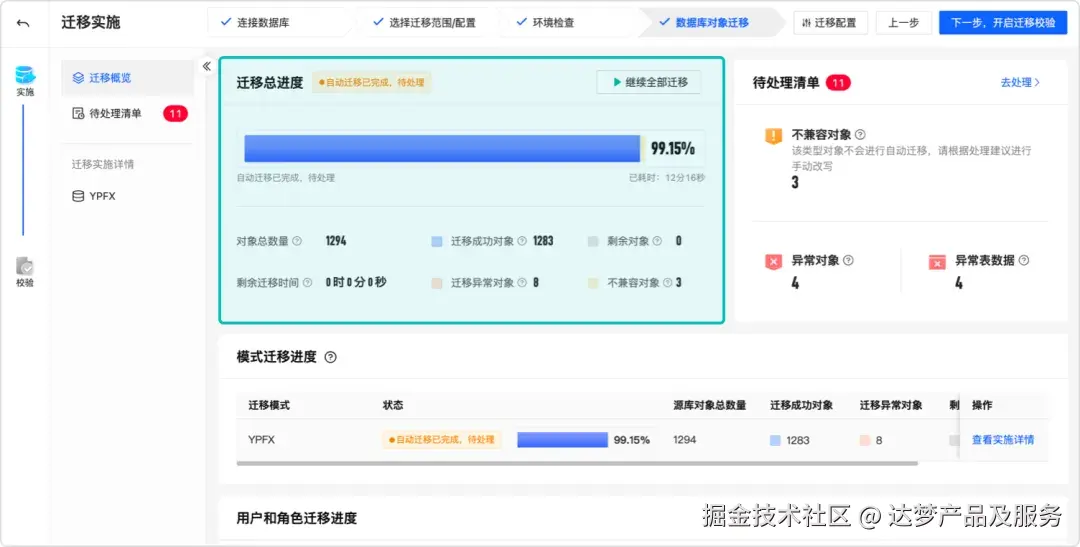Click the orange 不兼容对象 warning icon
Screen dimensions: 1080x547
click(x=773, y=136)
